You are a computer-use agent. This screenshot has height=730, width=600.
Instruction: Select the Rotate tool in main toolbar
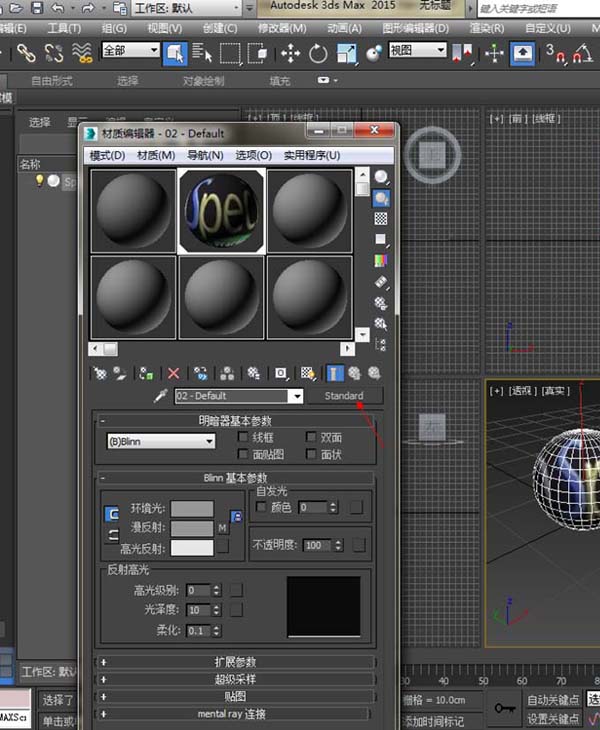(x=318, y=52)
